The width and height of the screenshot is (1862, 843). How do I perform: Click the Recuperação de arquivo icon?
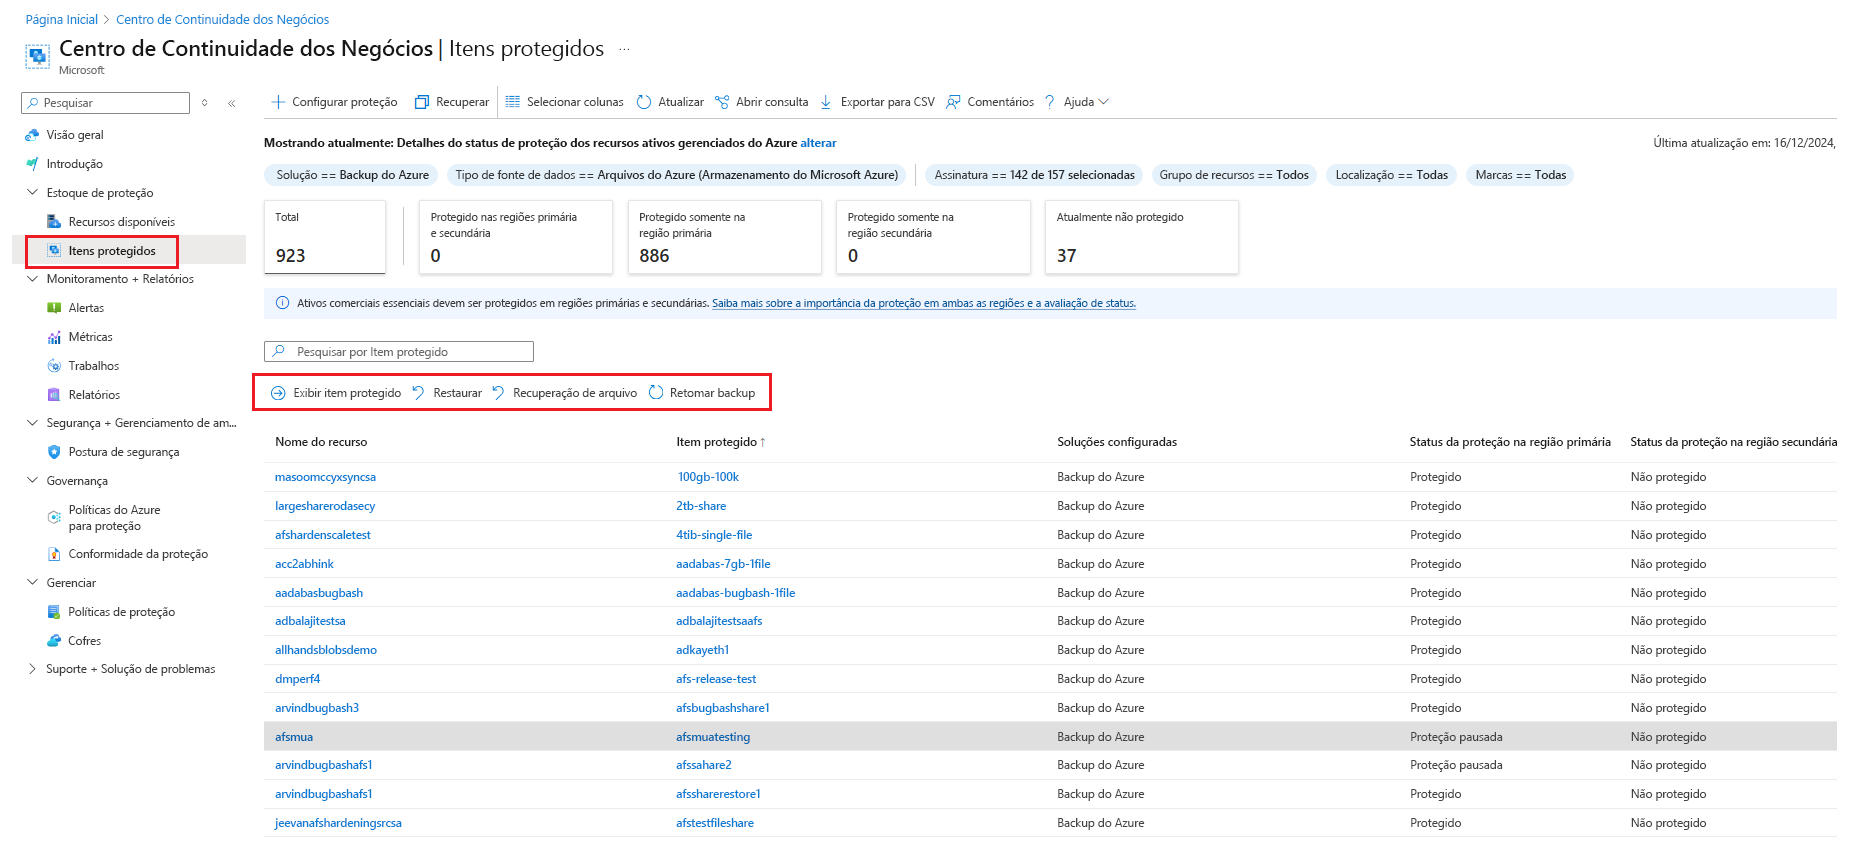pos(498,393)
